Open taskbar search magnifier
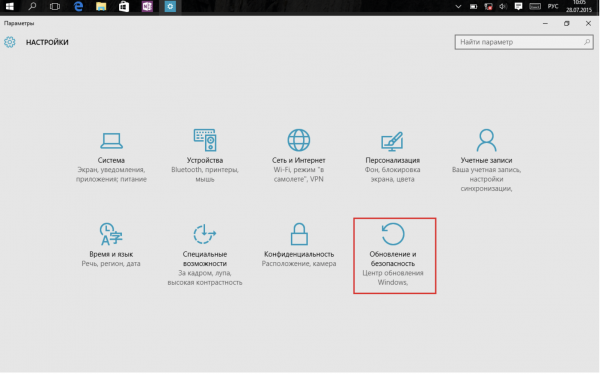The width and height of the screenshot is (600, 374). coord(33,6)
